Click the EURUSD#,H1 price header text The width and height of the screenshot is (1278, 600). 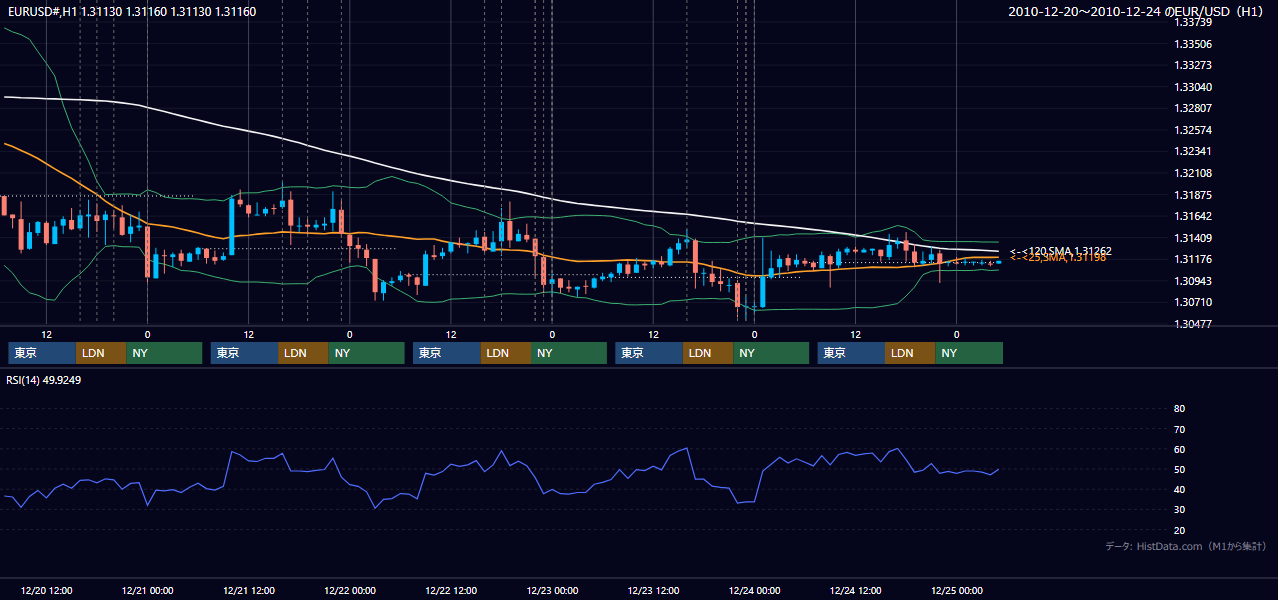[131, 12]
